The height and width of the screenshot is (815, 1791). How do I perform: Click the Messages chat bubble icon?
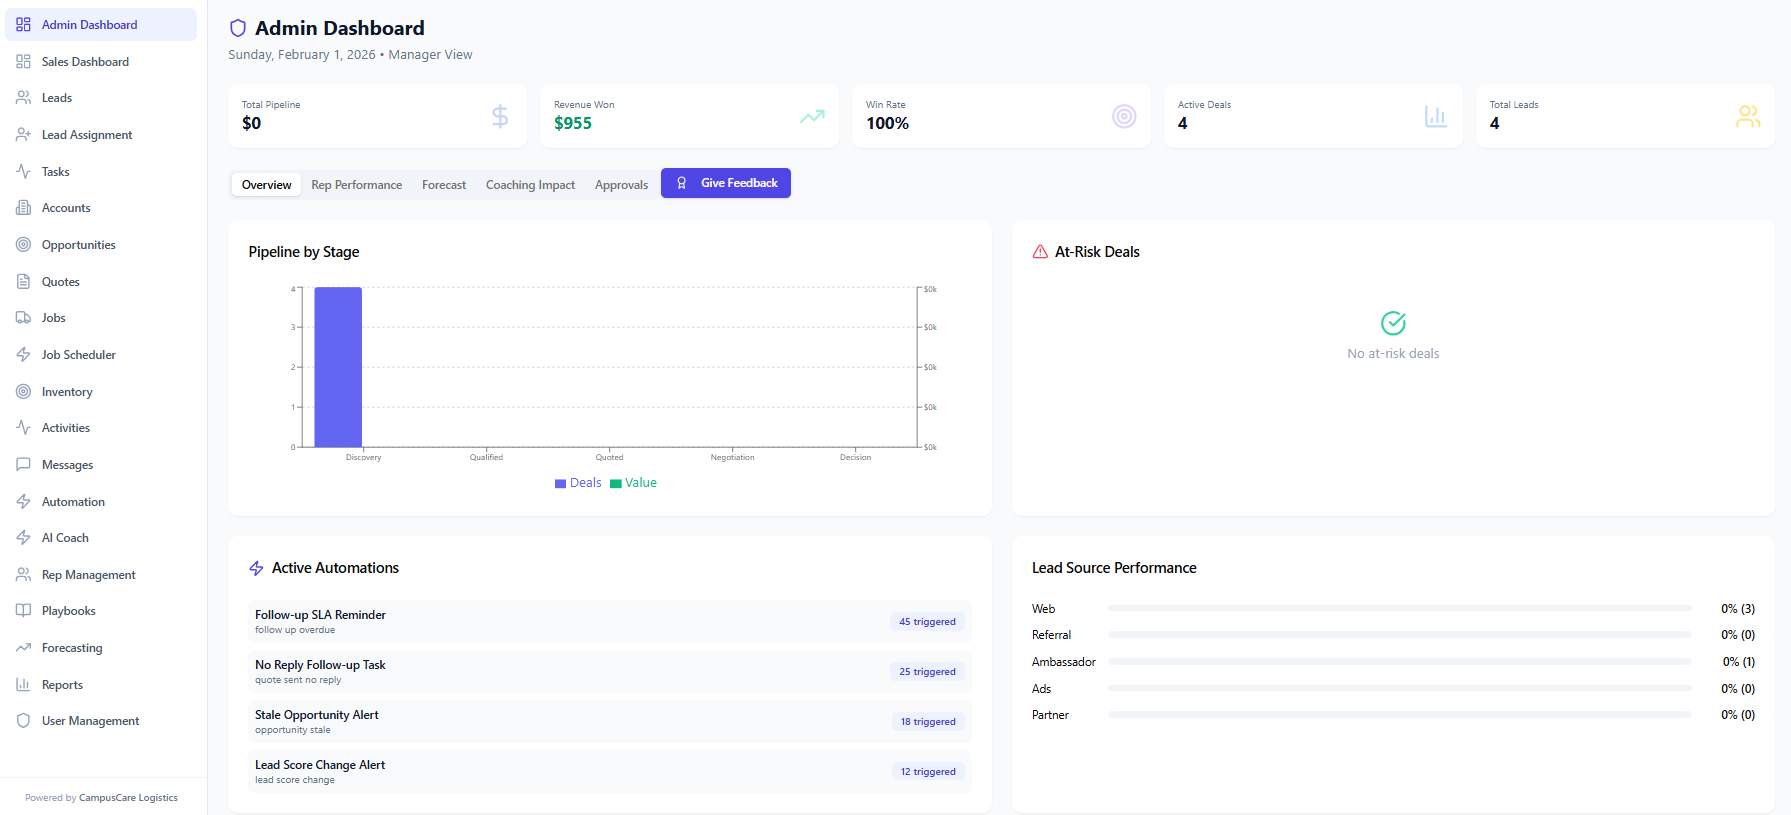23,465
